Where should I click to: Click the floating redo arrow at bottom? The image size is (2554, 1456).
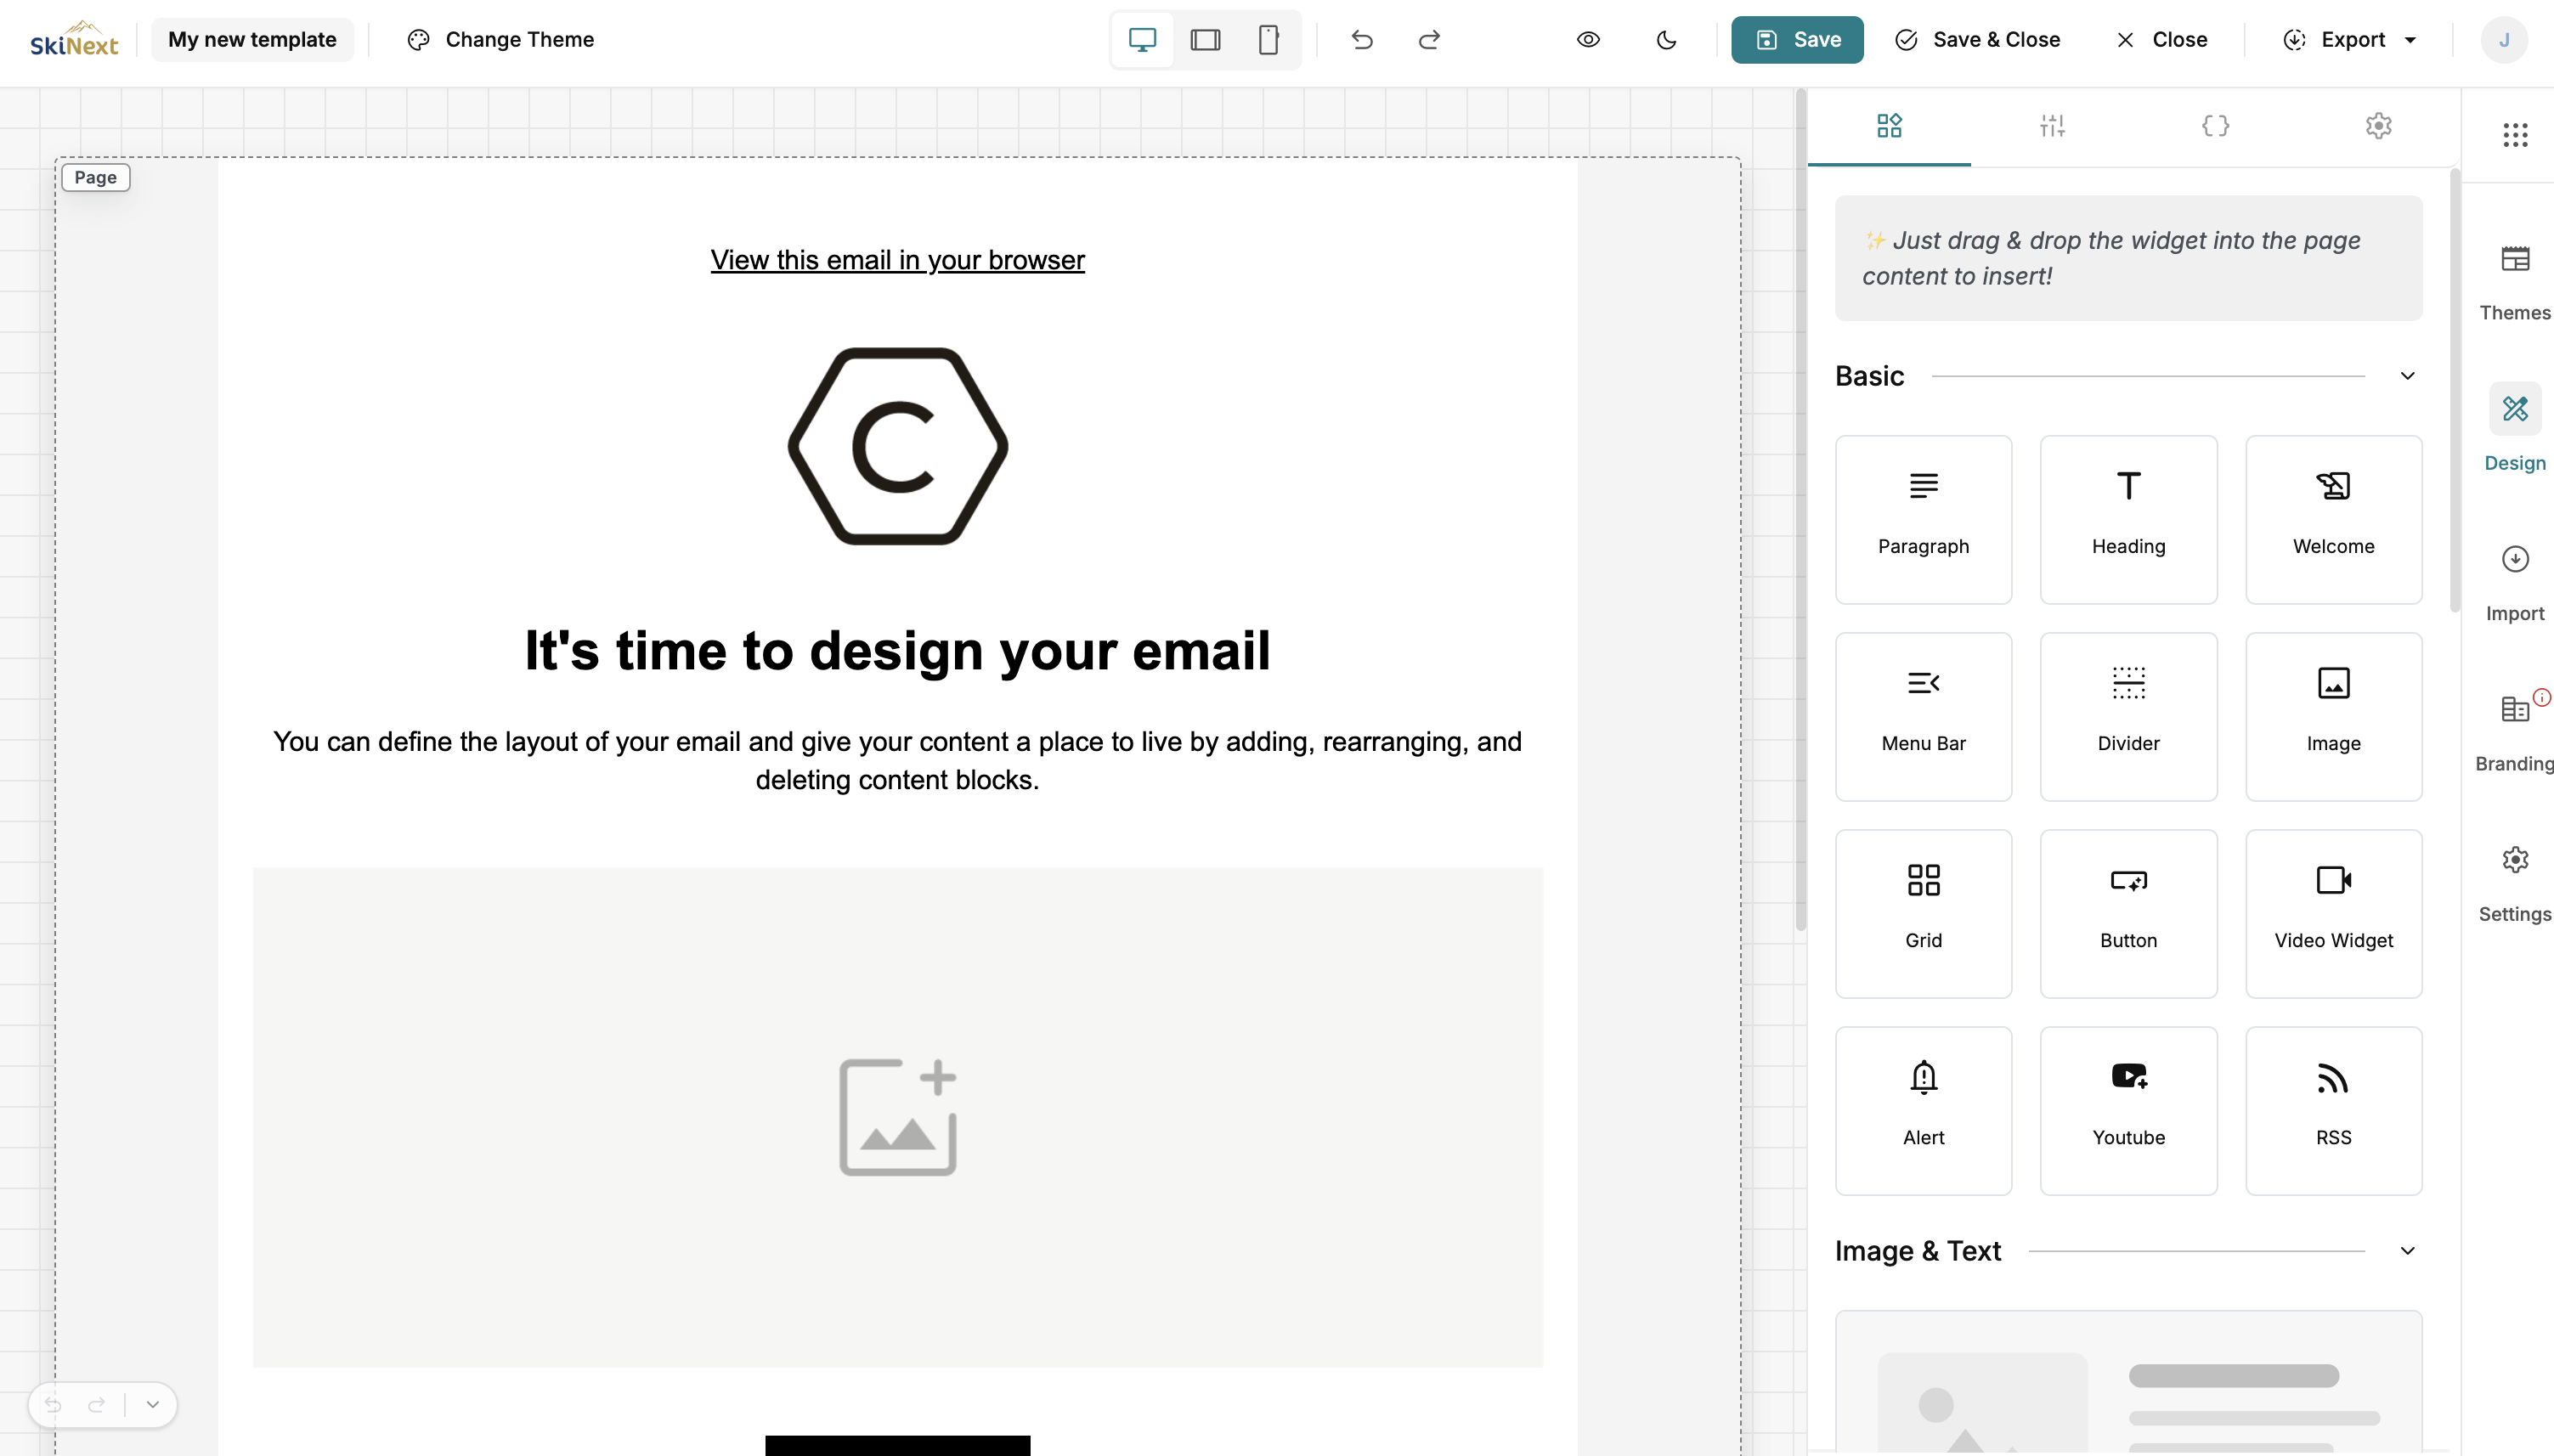(97, 1405)
